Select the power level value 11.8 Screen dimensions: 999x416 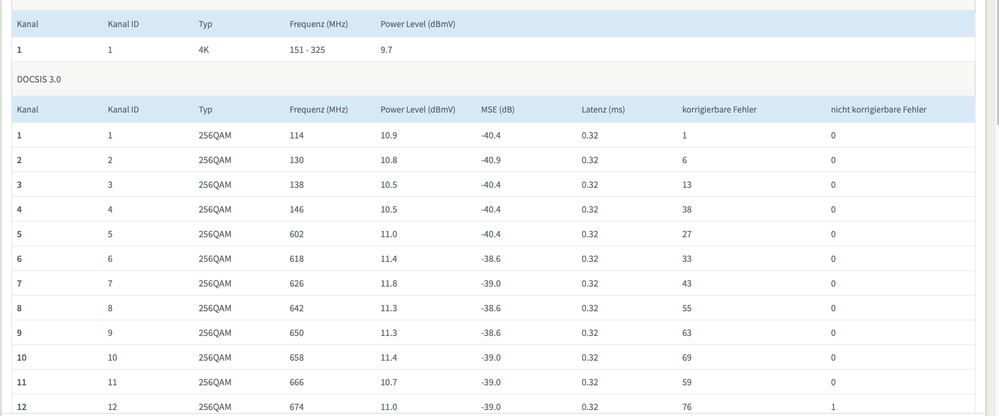coord(389,284)
